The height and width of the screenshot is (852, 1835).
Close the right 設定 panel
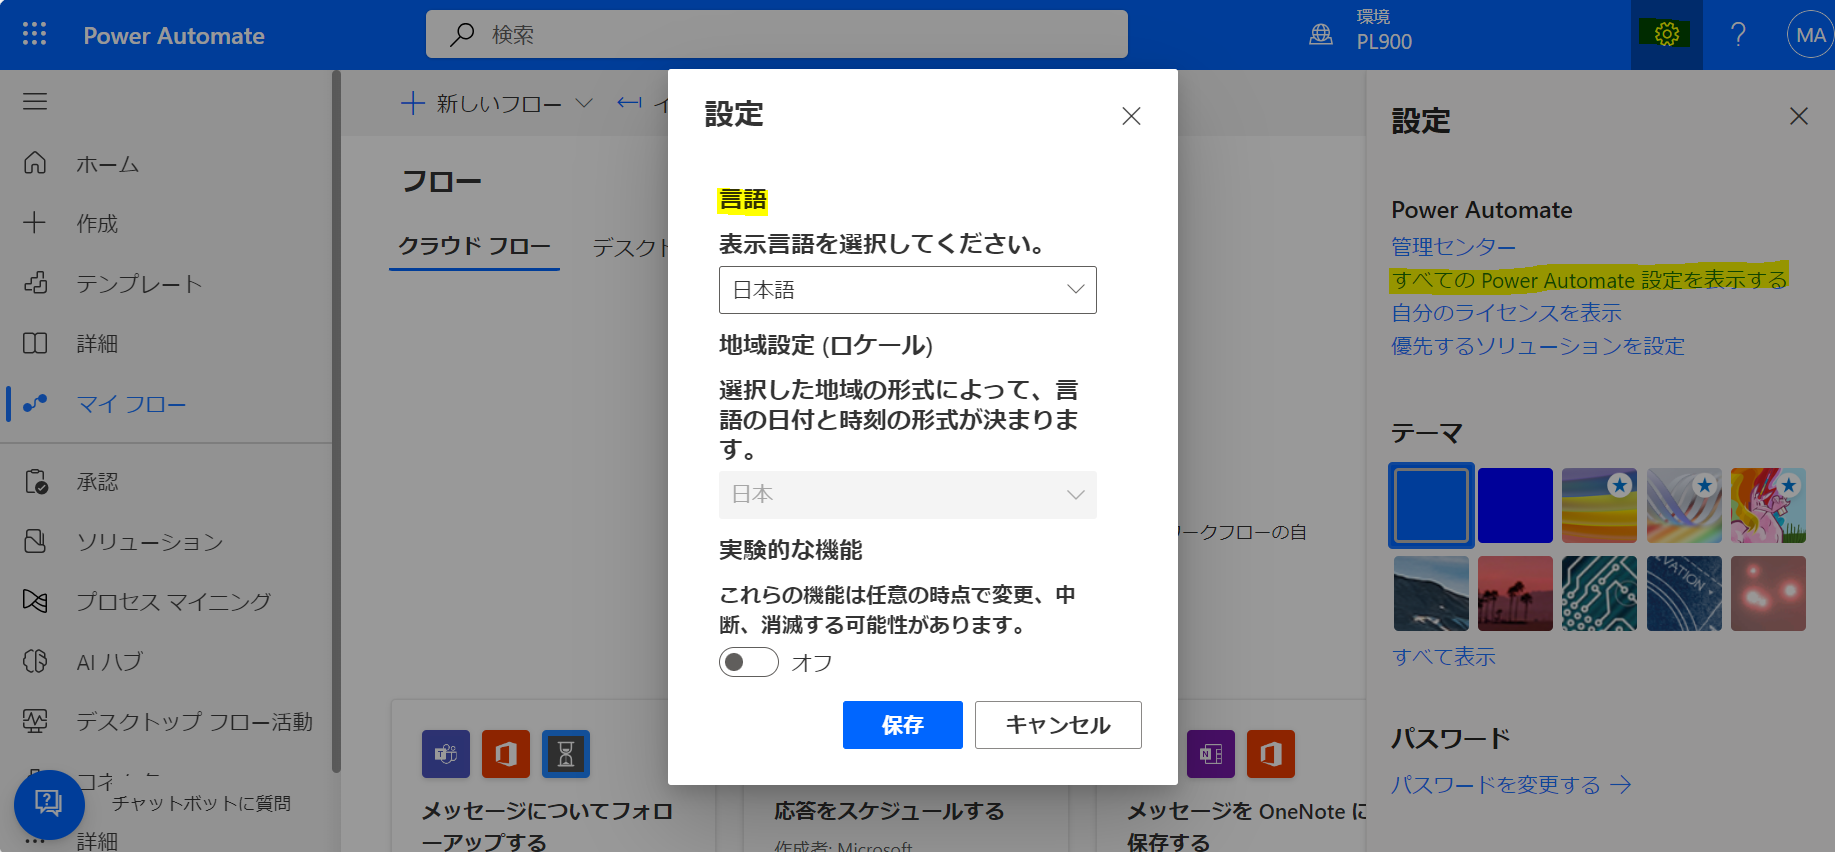tap(1799, 116)
